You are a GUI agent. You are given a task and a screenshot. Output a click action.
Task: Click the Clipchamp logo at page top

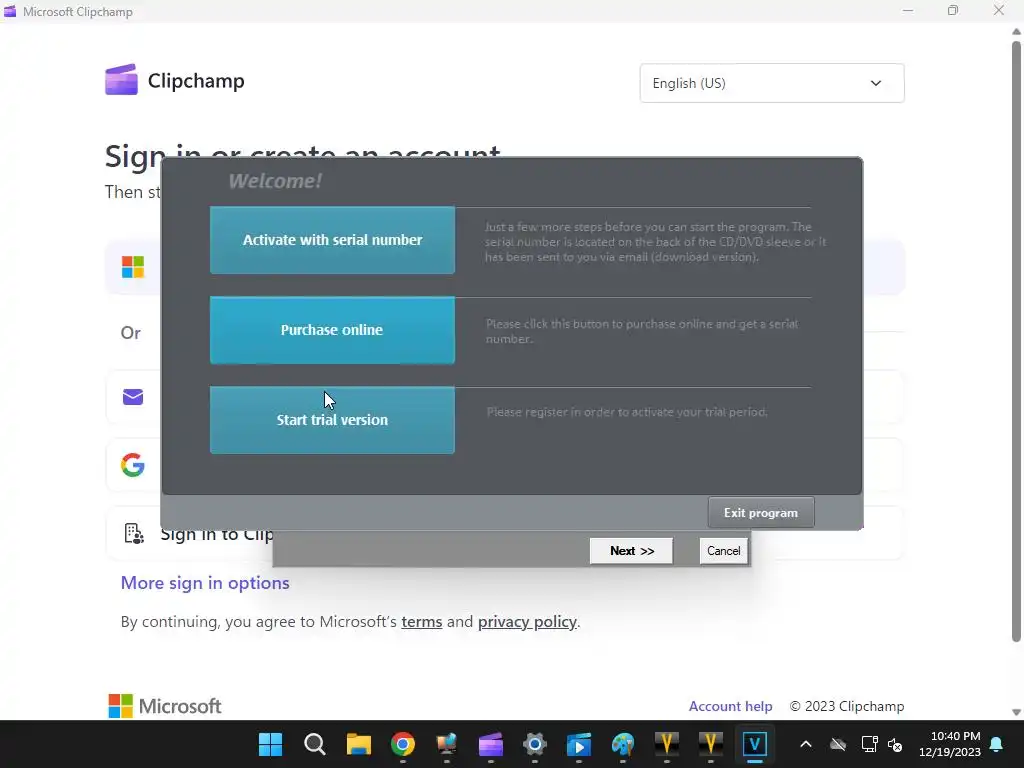(174, 80)
